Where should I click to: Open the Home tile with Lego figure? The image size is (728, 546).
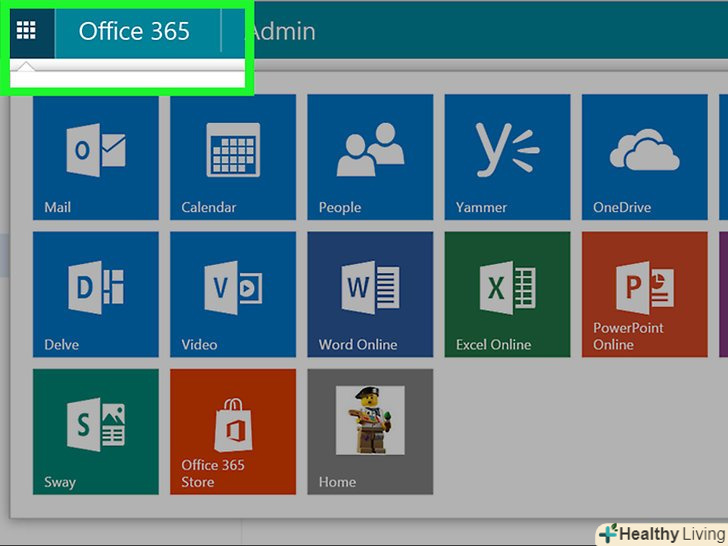pos(370,432)
